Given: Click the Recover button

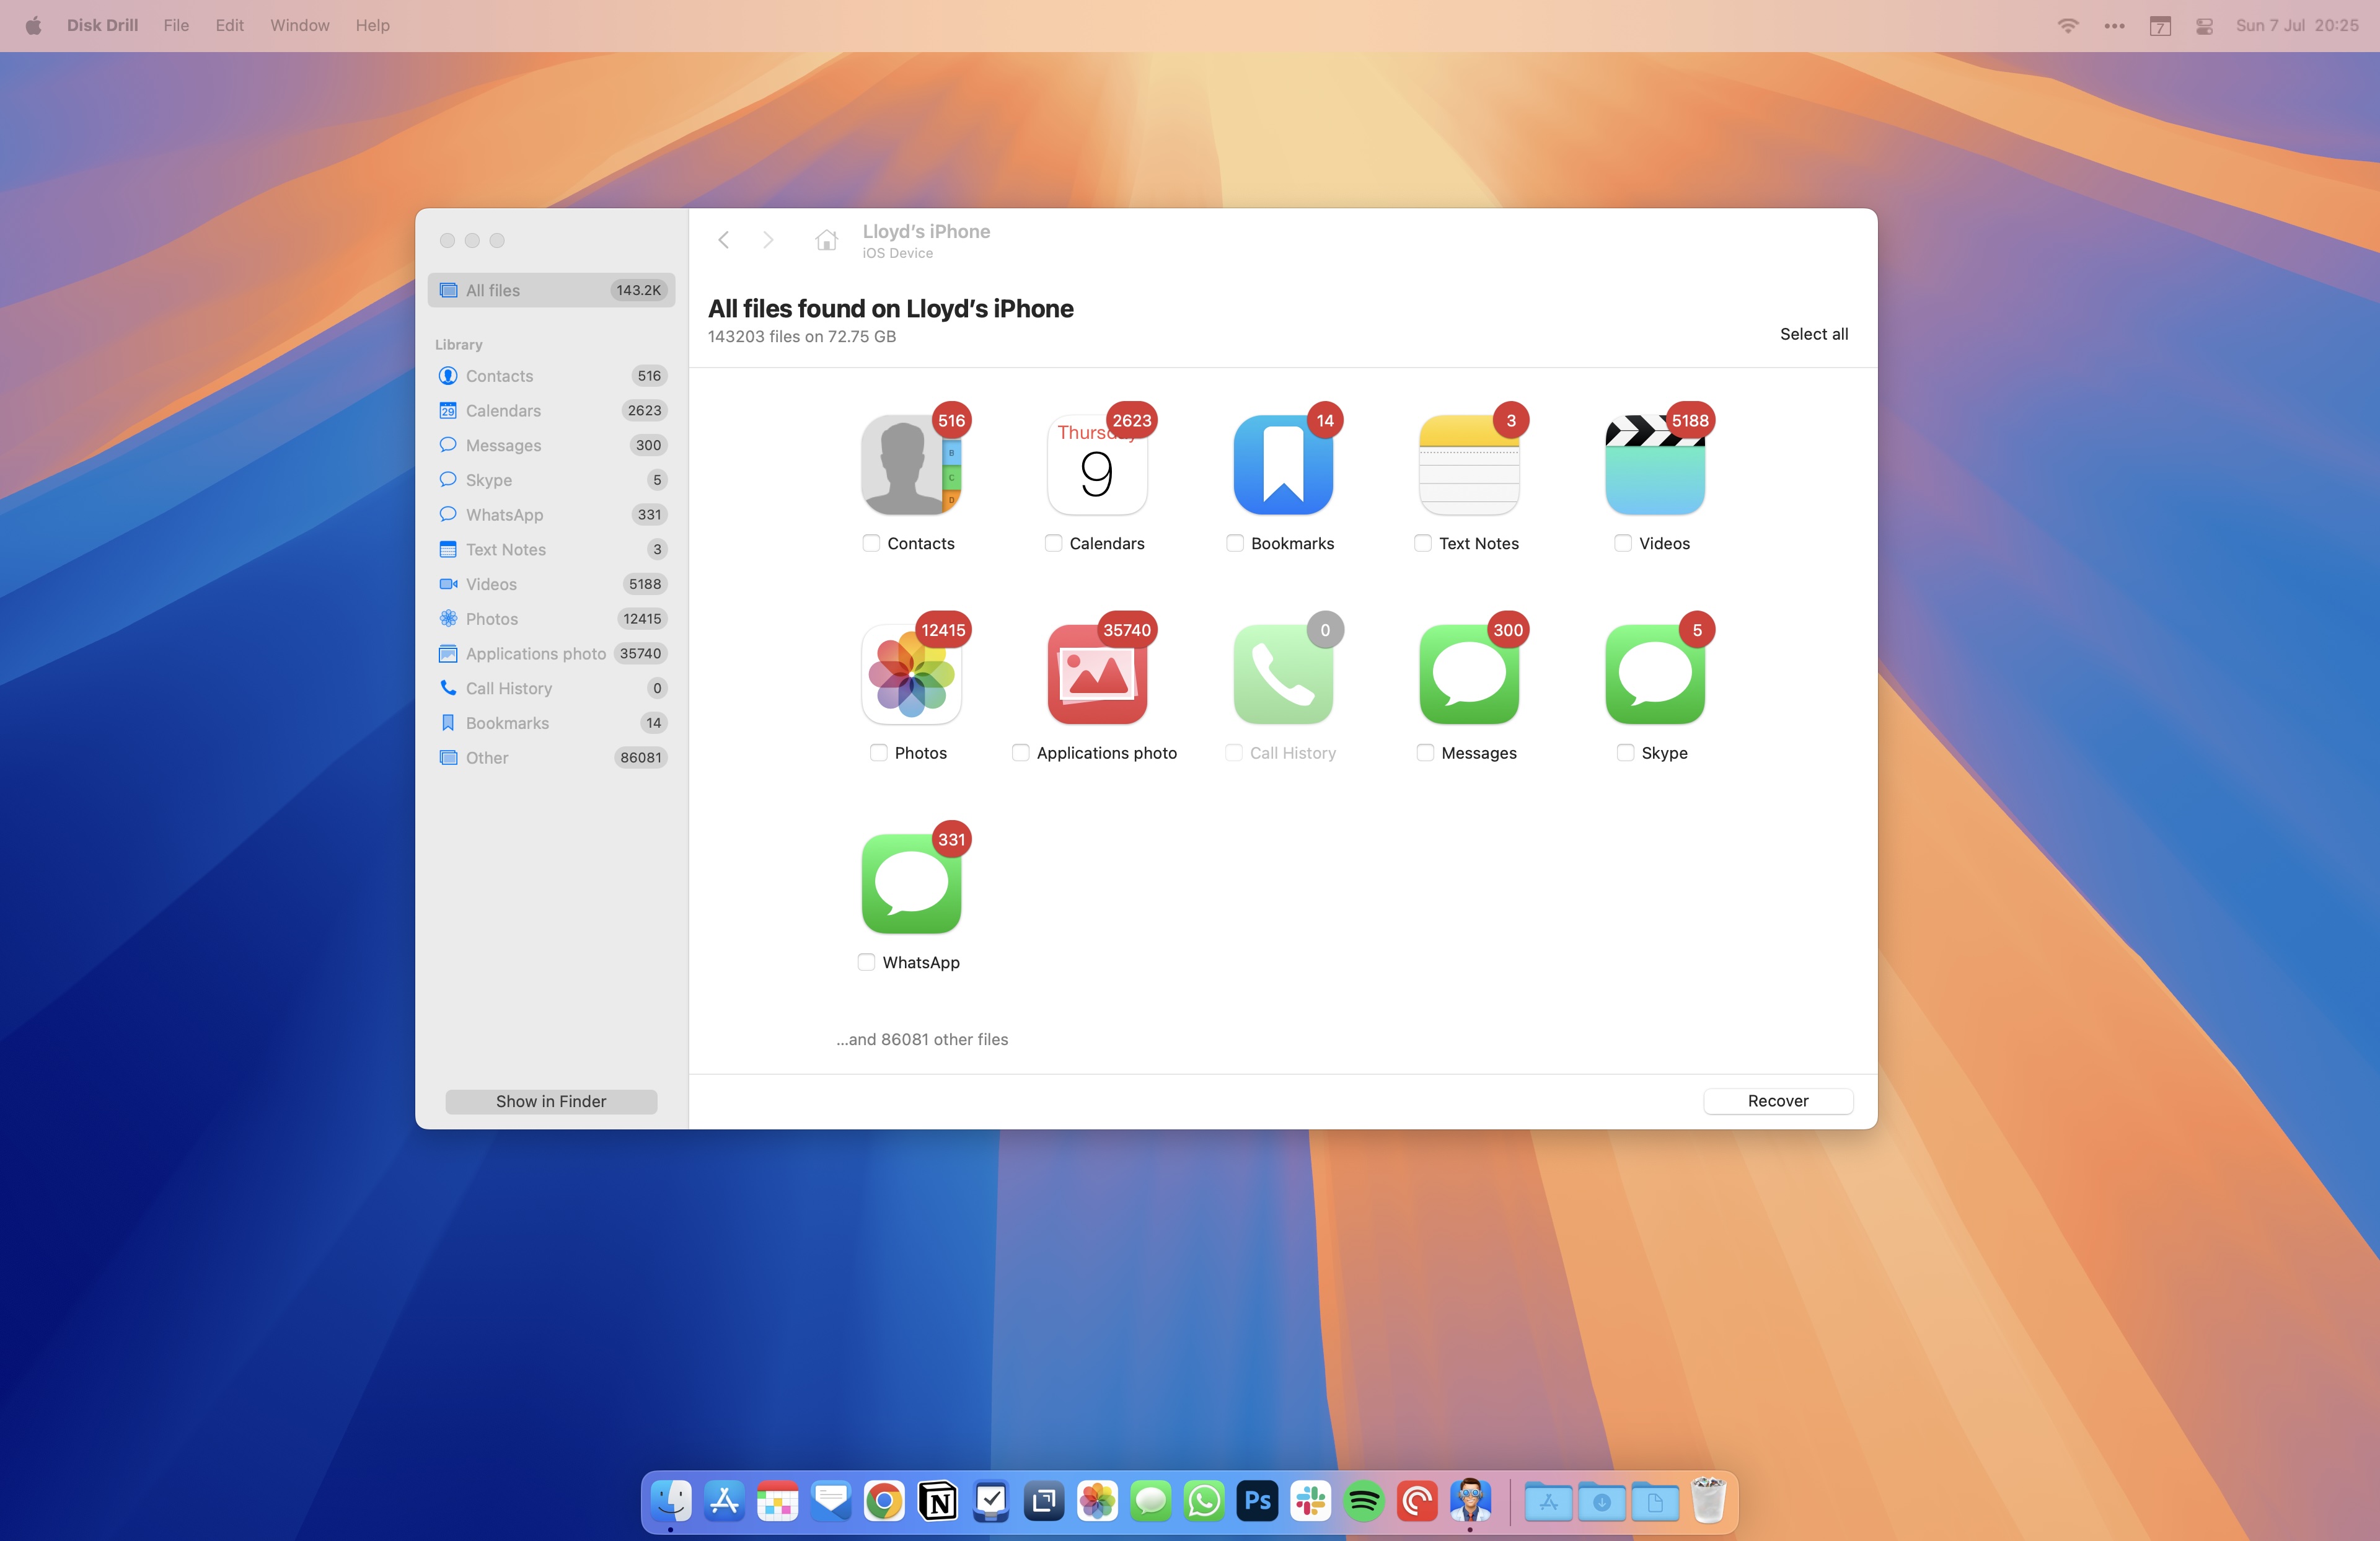Looking at the screenshot, I should click(1778, 1101).
